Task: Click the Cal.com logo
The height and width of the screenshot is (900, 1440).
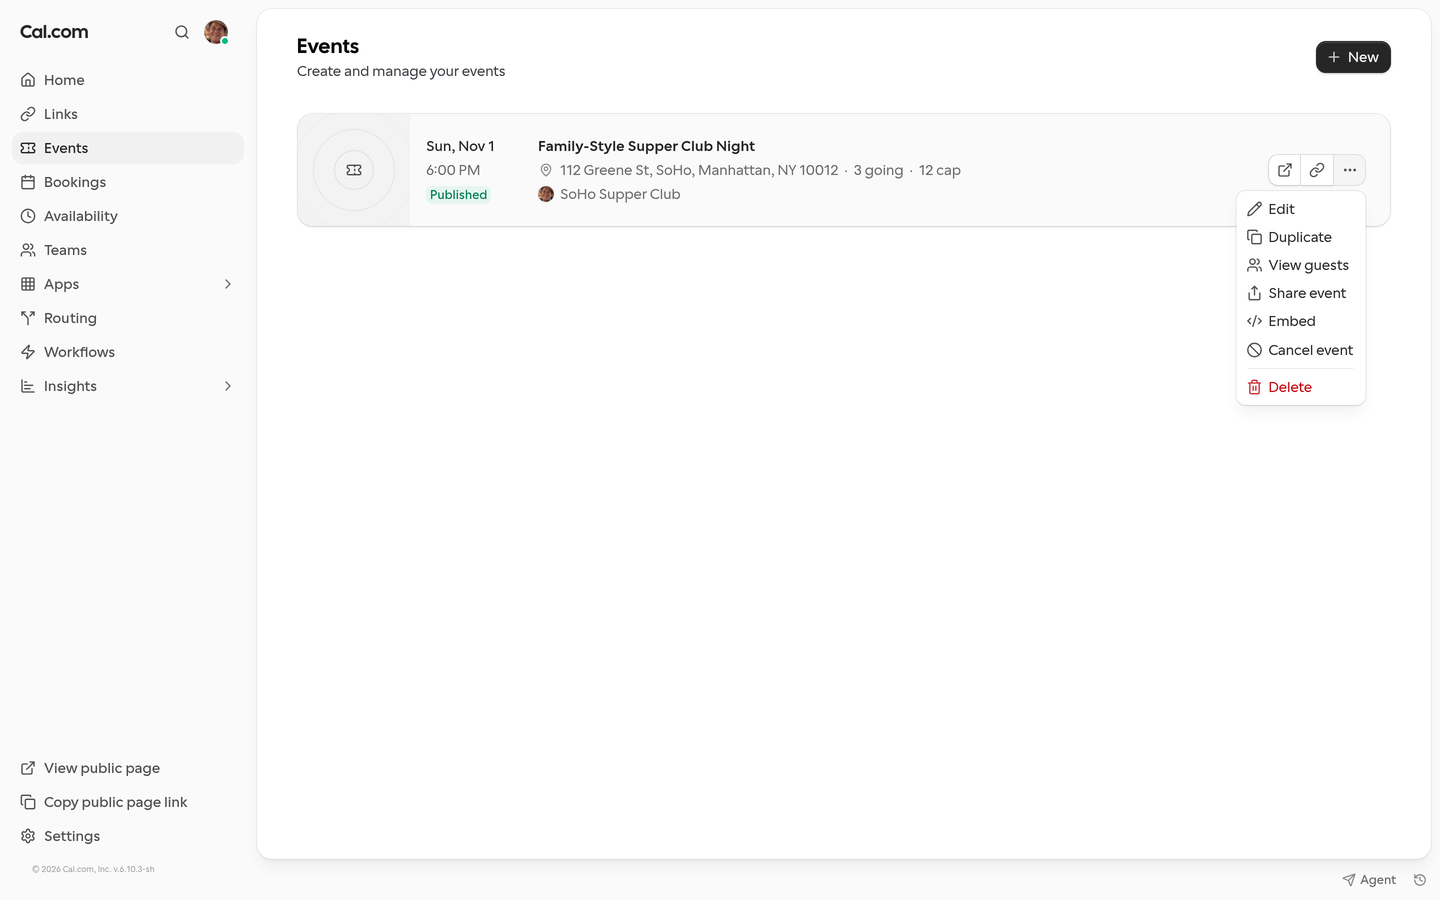Action: tap(54, 32)
